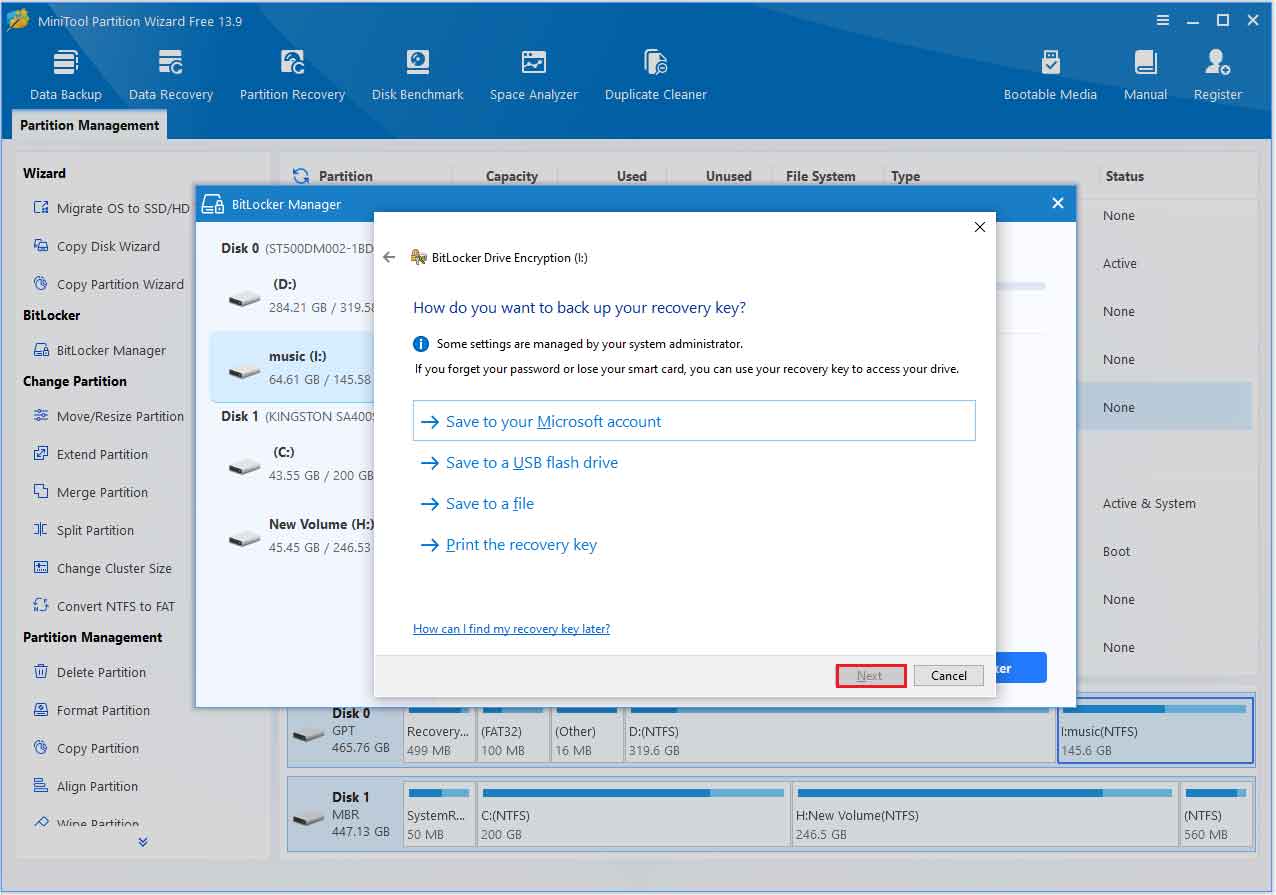The height and width of the screenshot is (895, 1276).
Task: Select Change Cluster Size
Action: 102,568
